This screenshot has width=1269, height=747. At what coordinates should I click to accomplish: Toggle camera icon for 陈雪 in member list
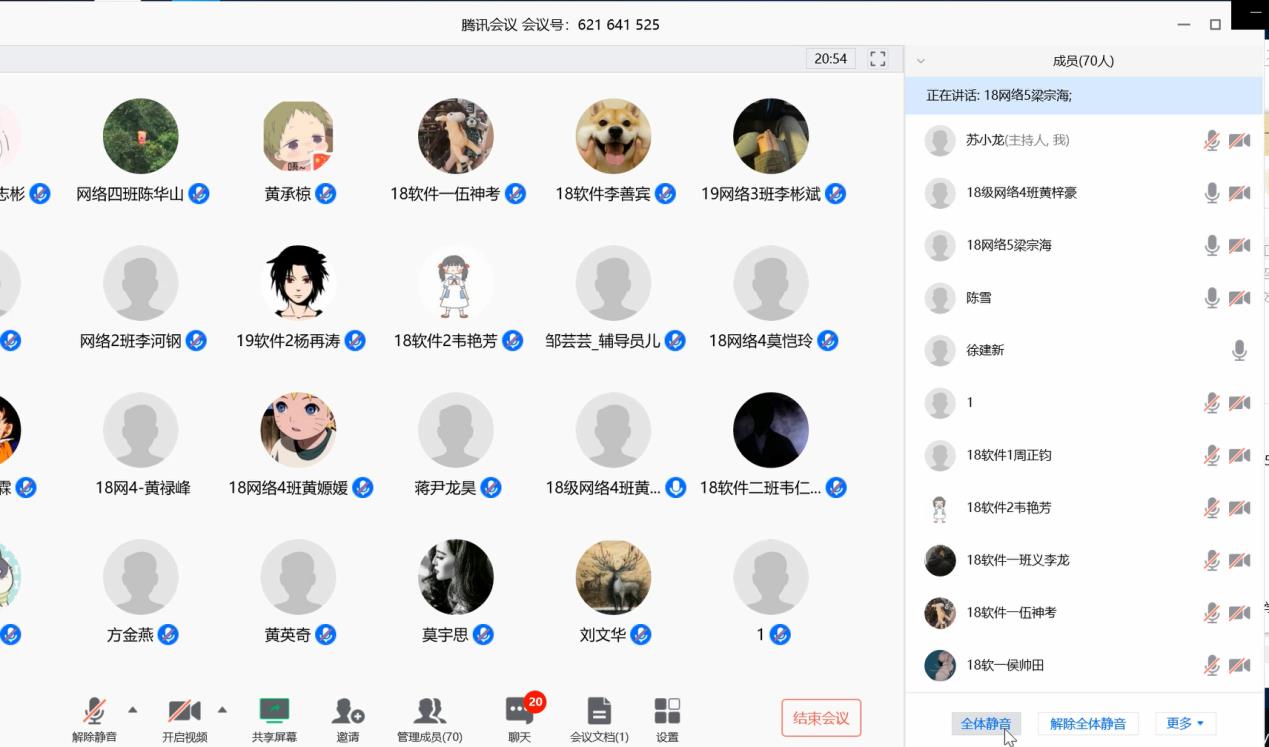tap(1240, 298)
